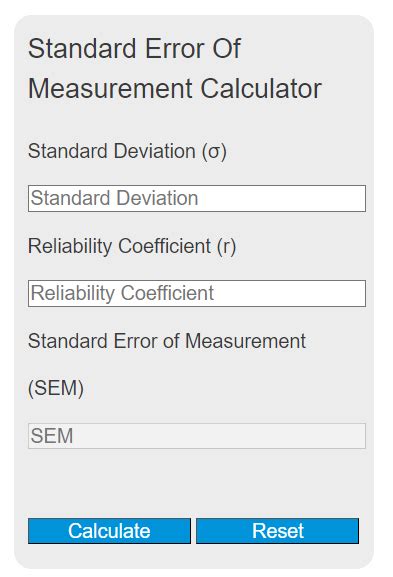The width and height of the screenshot is (393, 577).
Task: Click the placeholder text Reliability Coefficient
Action: pos(122,293)
